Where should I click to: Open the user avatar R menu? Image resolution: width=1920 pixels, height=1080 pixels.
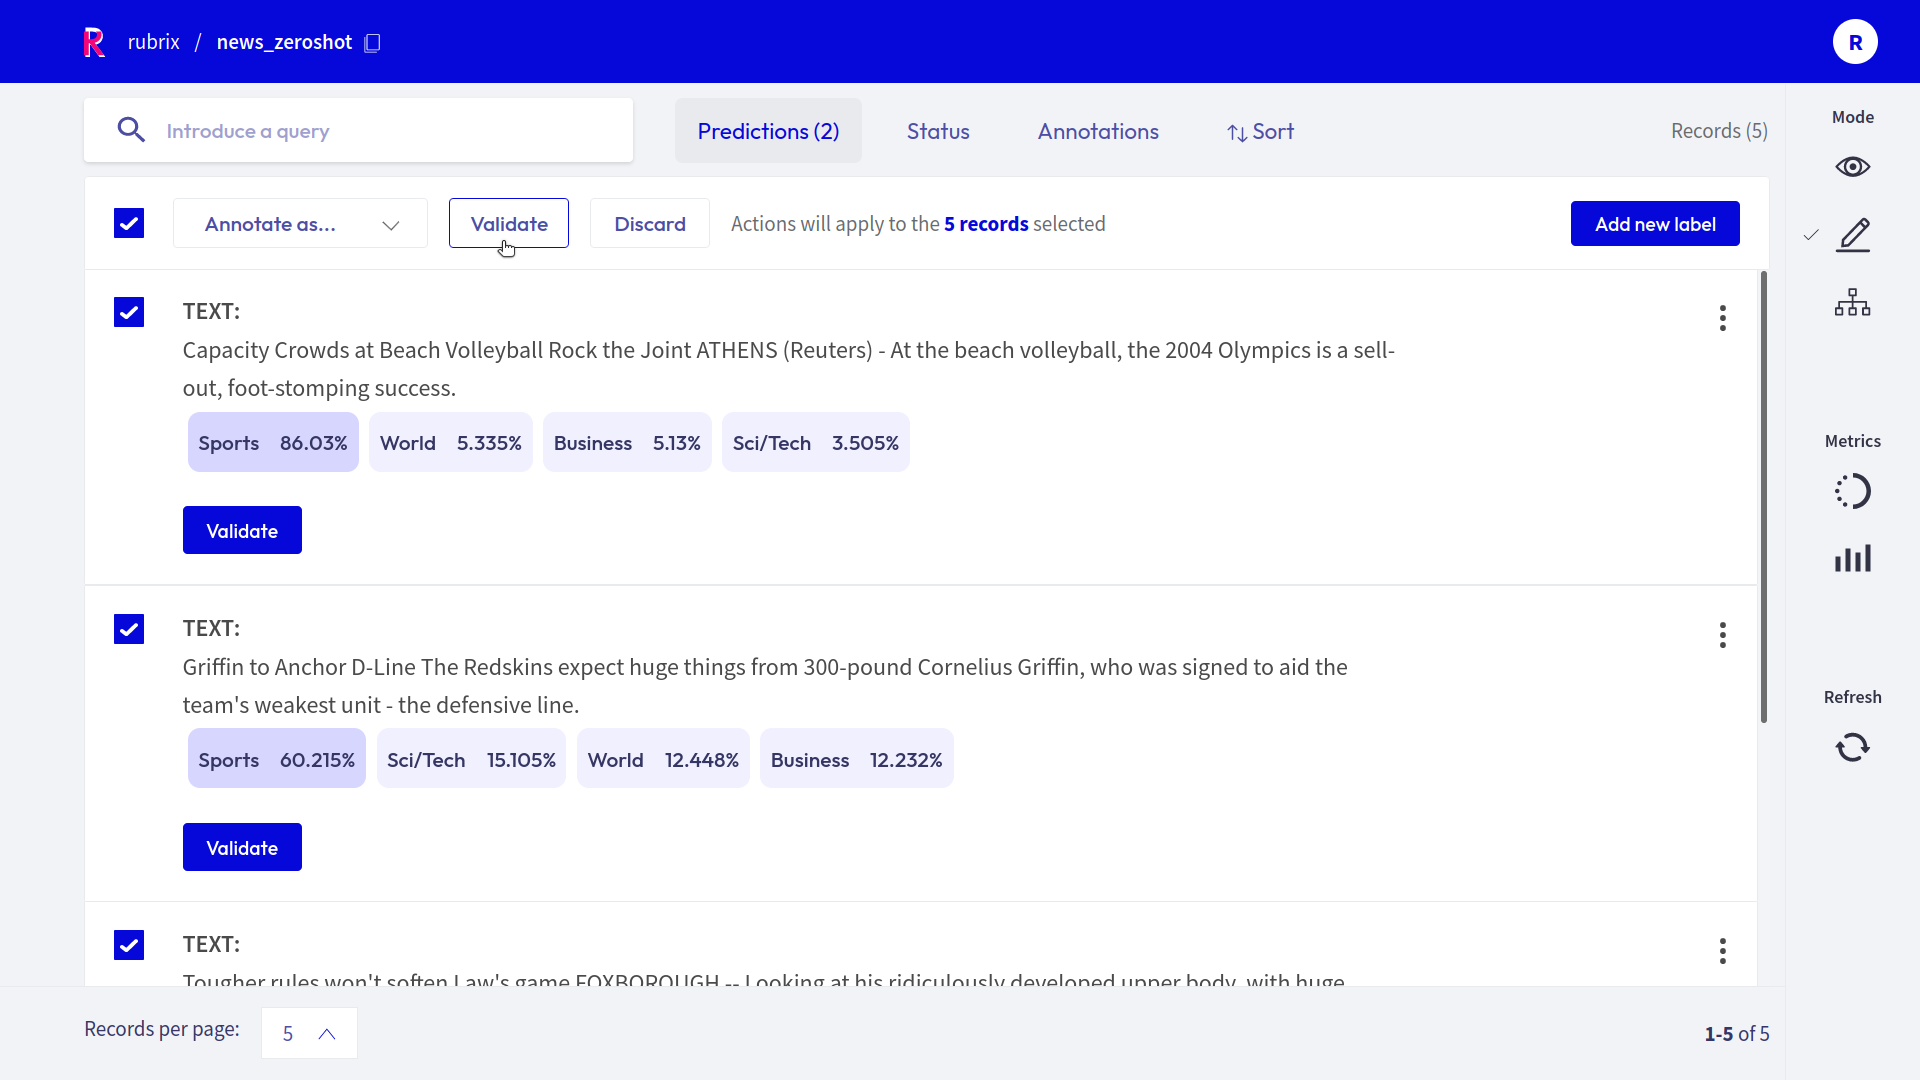(x=1855, y=42)
